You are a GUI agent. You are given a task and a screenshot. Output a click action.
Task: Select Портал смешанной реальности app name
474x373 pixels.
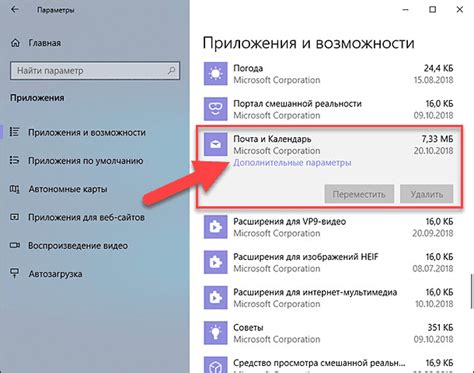[297, 104]
